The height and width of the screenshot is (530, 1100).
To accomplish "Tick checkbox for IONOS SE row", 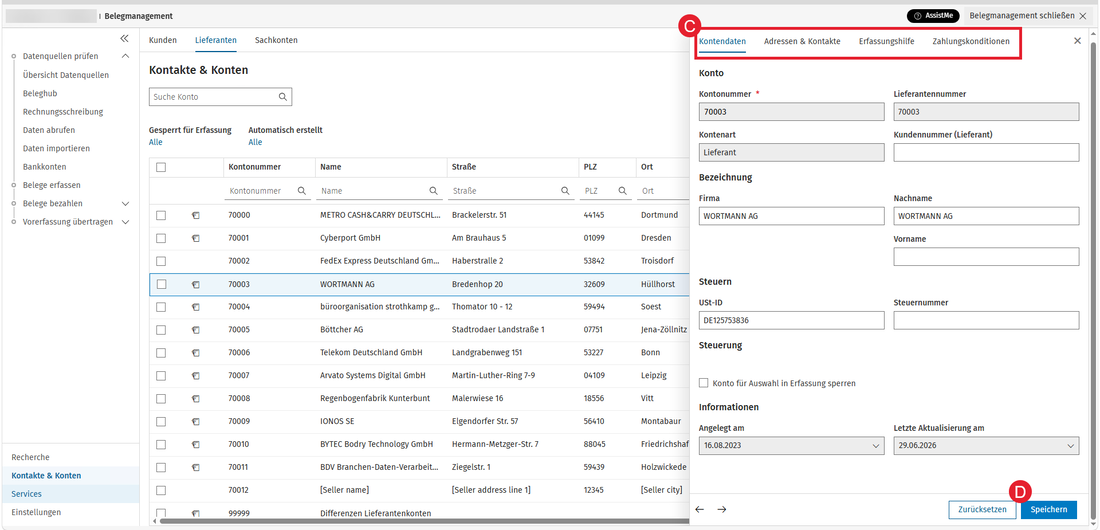I will pyautogui.click(x=161, y=422).
